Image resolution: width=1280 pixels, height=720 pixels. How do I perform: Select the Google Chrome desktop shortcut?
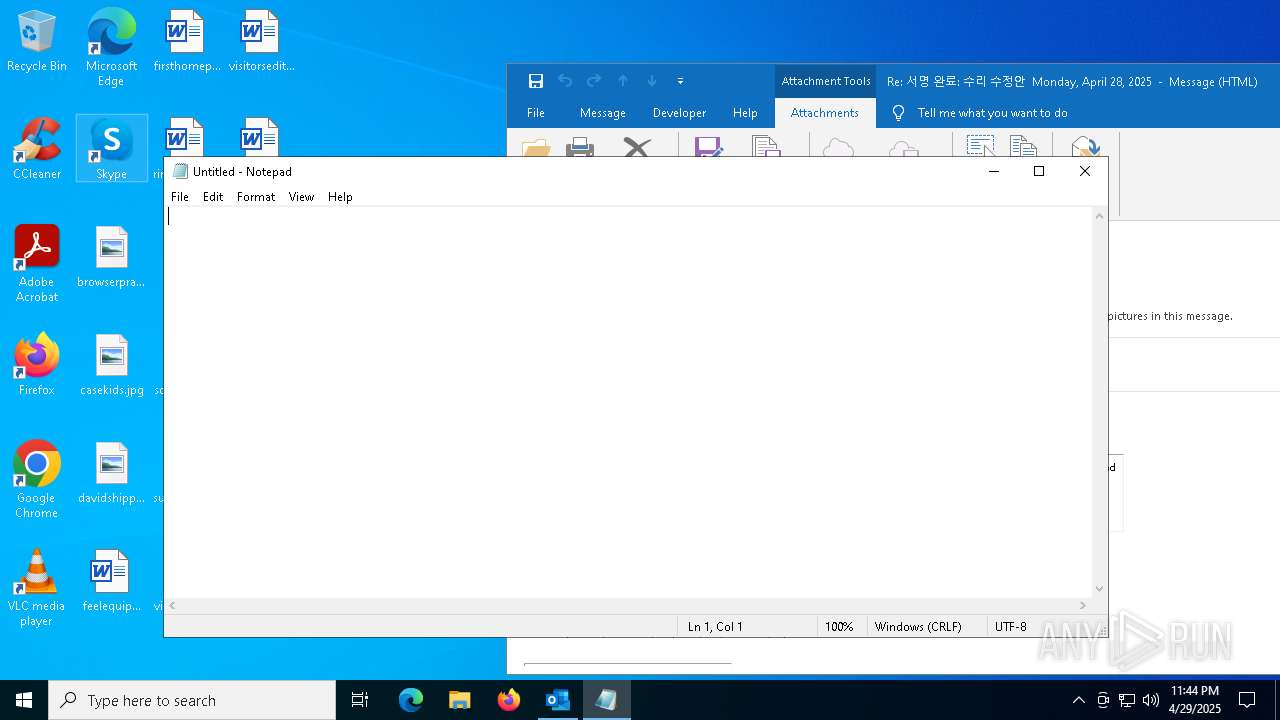(37, 480)
